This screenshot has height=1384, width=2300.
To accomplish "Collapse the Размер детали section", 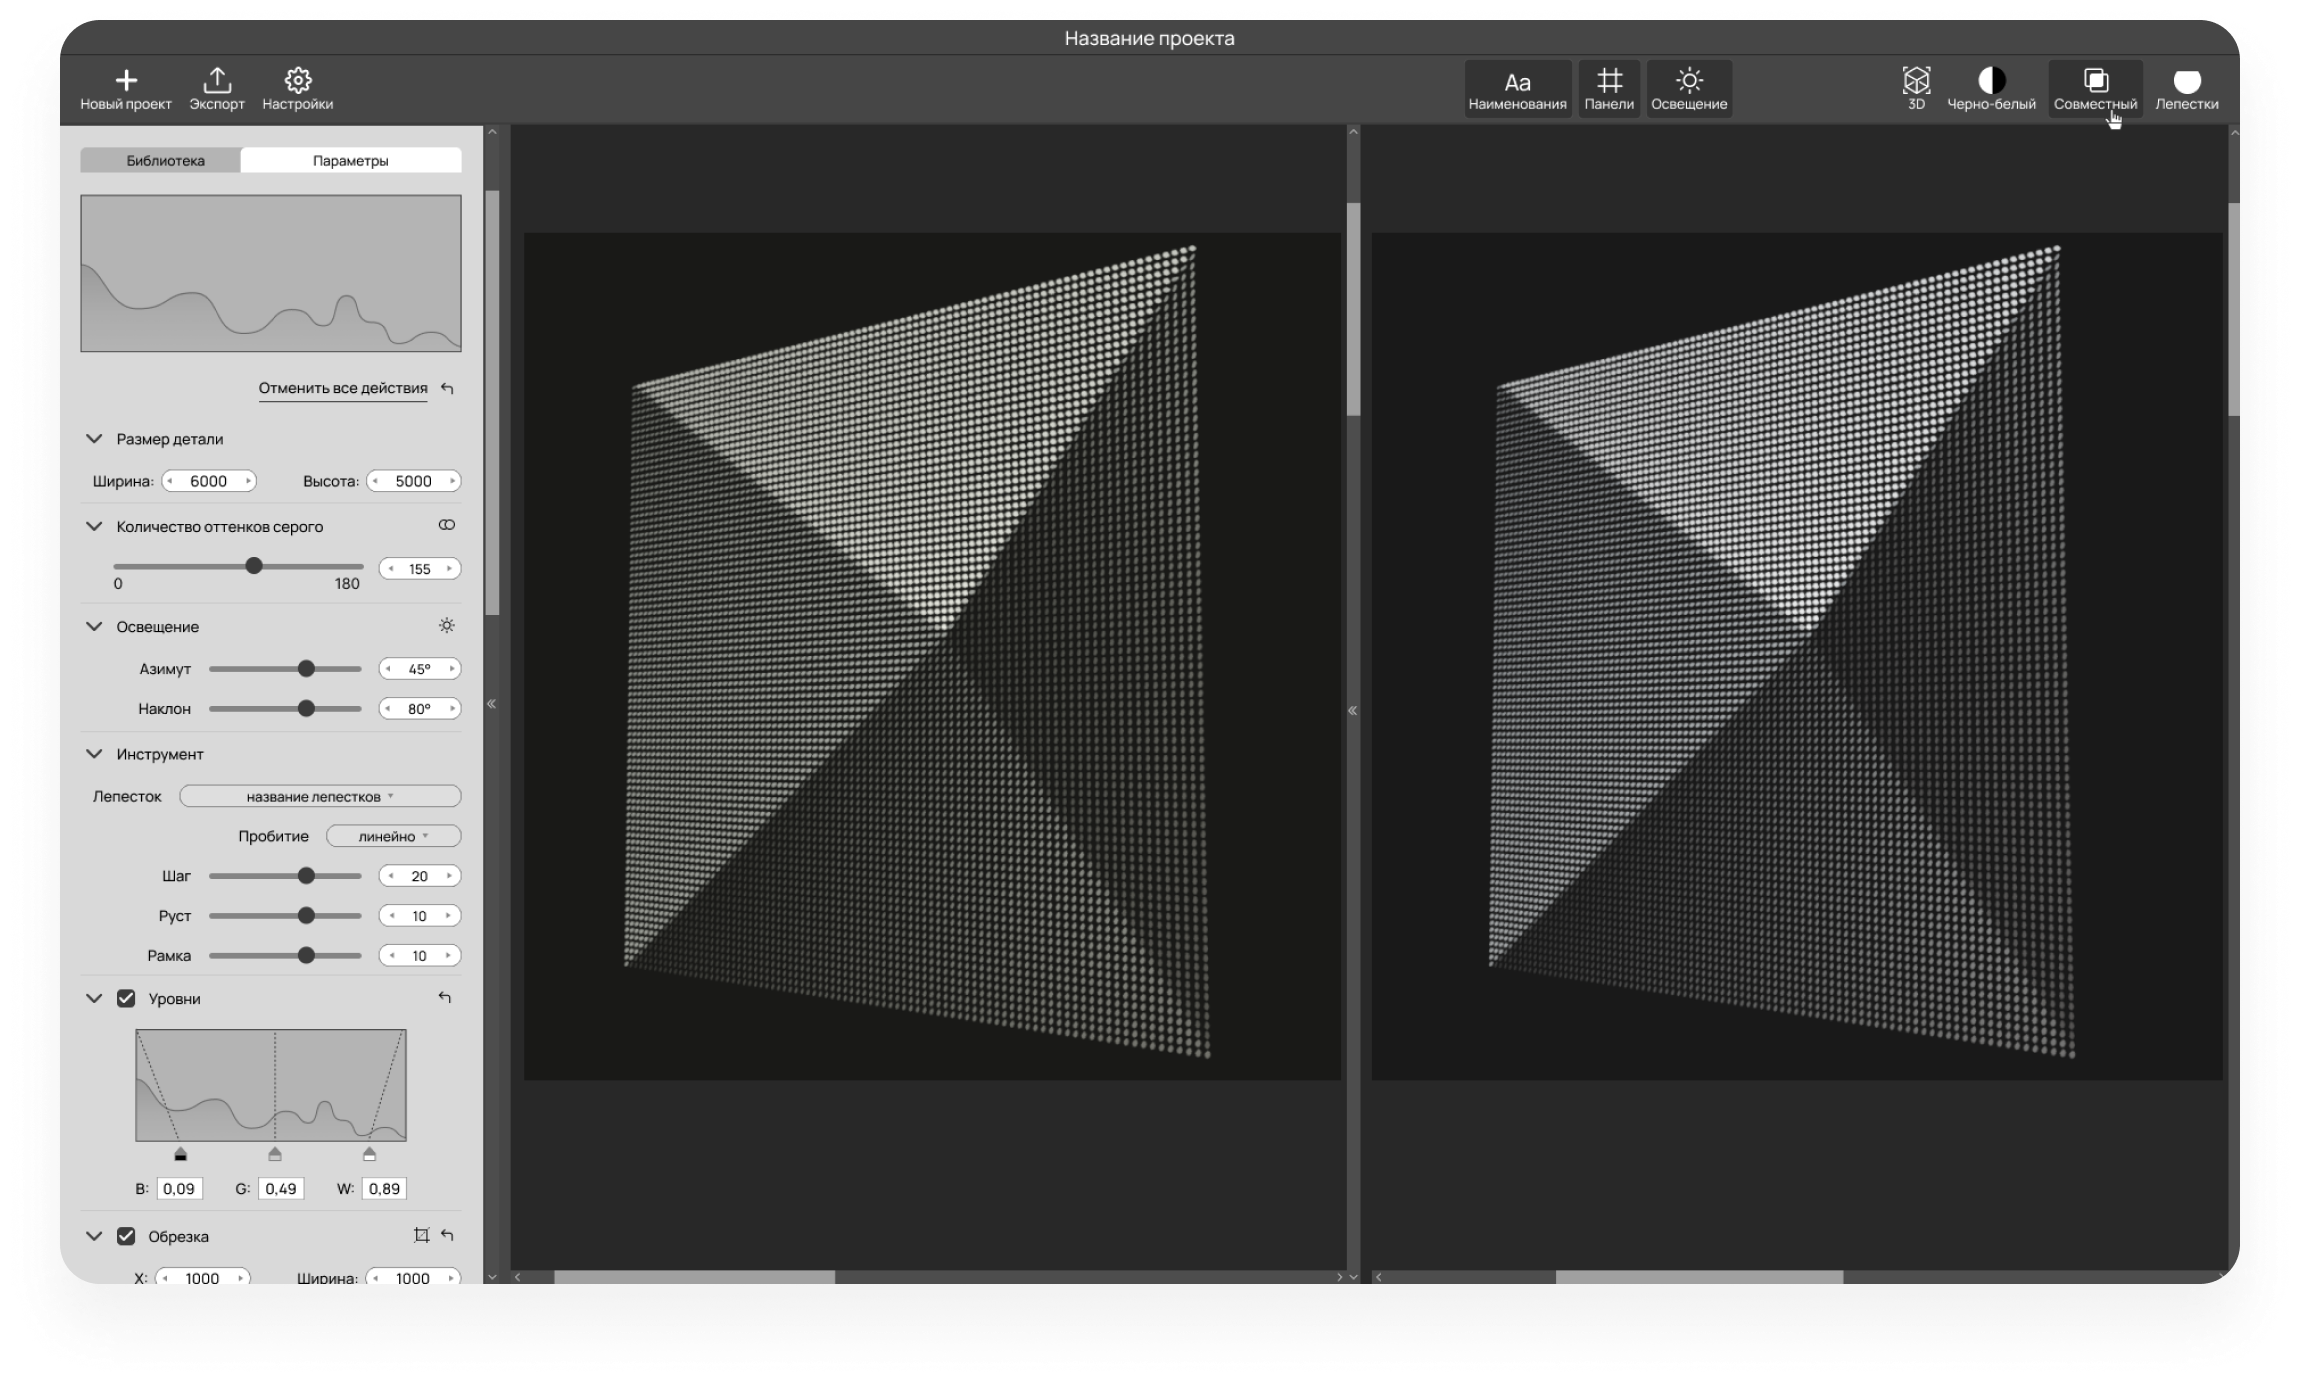I will coord(94,439).
